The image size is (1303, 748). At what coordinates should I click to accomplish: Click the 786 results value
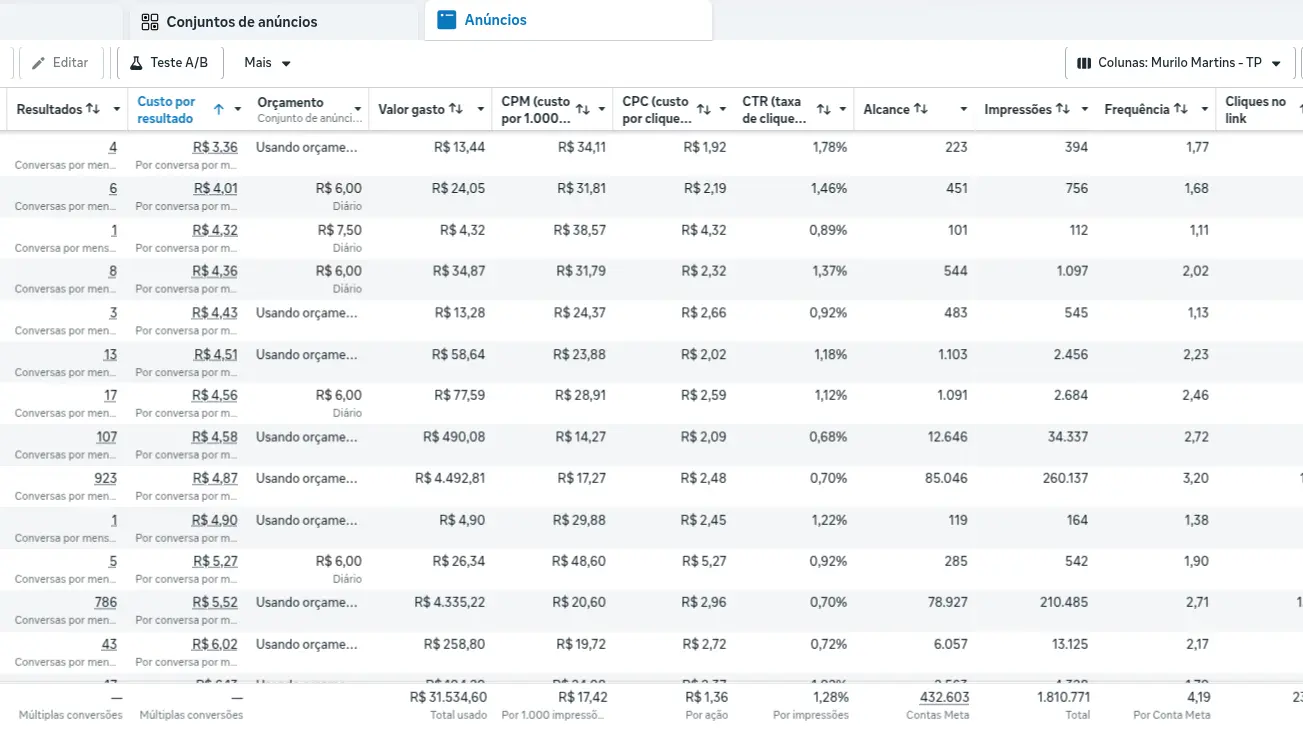pos(105,602)
